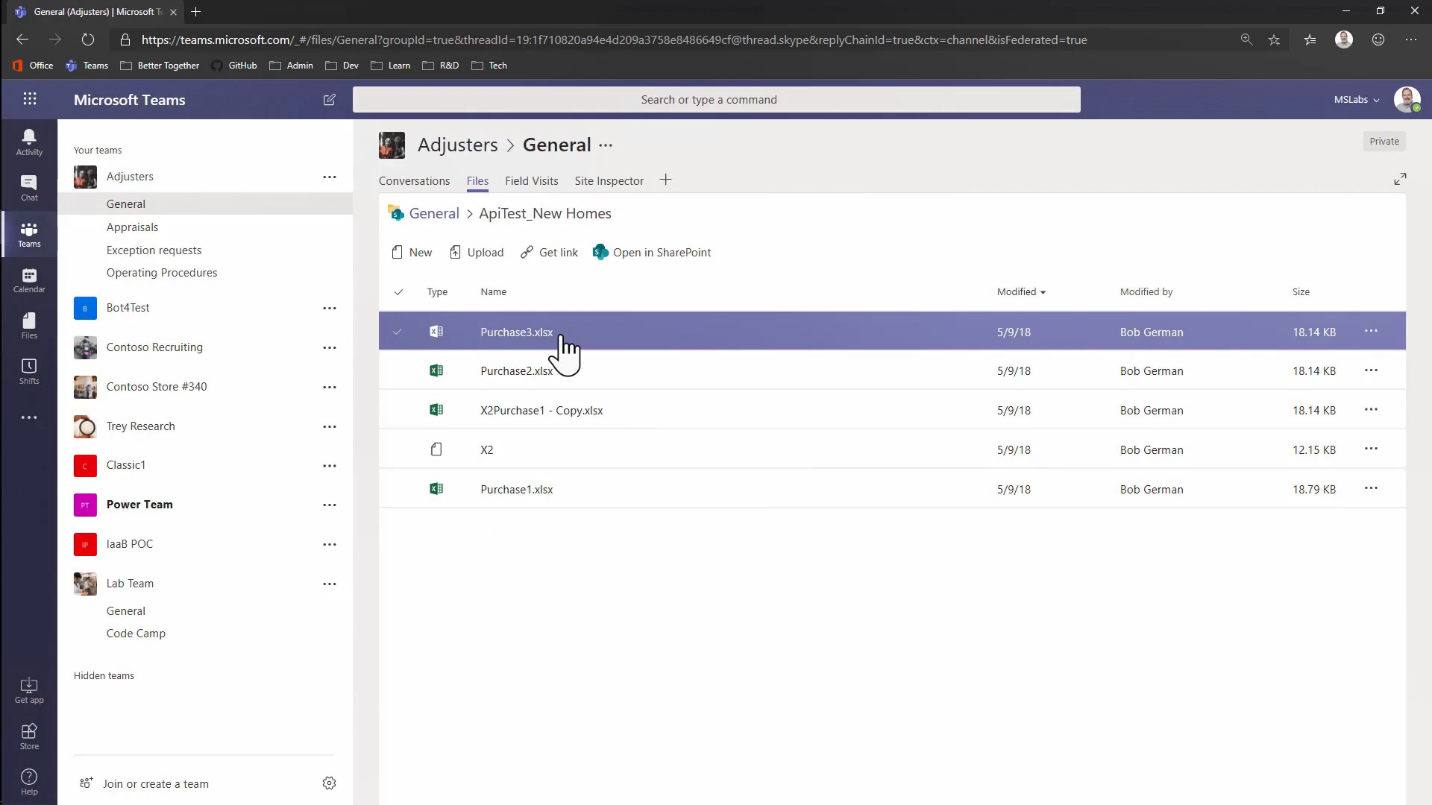Open the GitHub bookmark
Viewport: 1432px width, 805px height.
pyautogui.click(x=234, y=65)
